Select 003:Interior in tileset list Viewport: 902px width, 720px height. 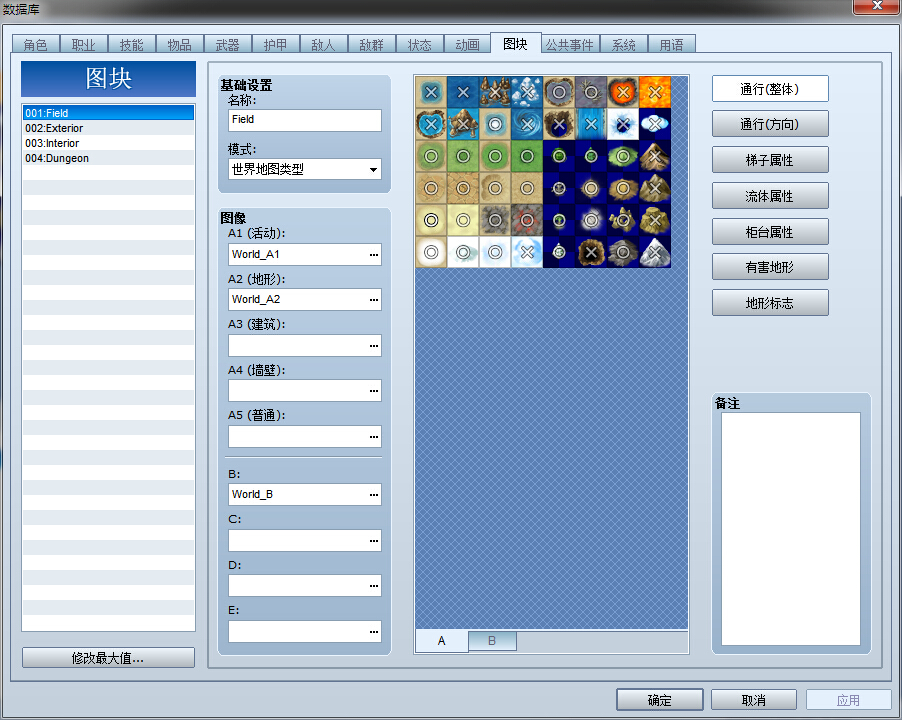pyautogui.click(x=108, y=143)
